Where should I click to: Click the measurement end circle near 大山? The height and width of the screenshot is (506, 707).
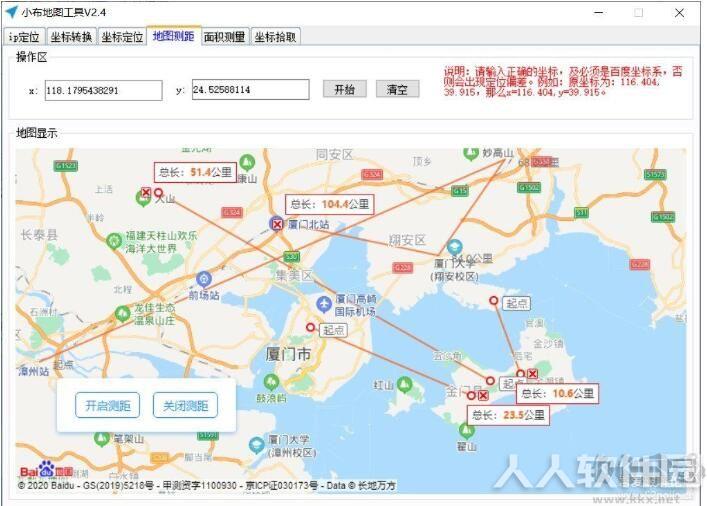point(158,193)
